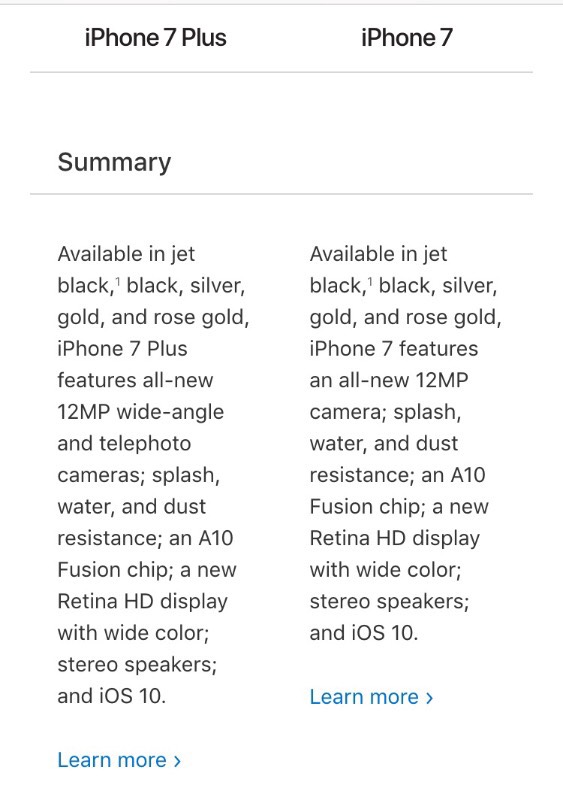Click chevron arrow beside iPhone 7 Plus Learn more

[x=177, y=761]
